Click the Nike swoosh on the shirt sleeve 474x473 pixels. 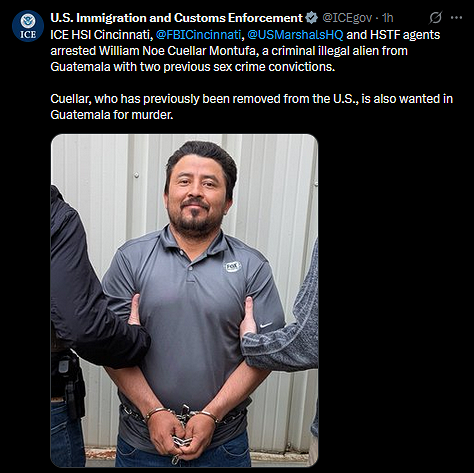point(266,324)
